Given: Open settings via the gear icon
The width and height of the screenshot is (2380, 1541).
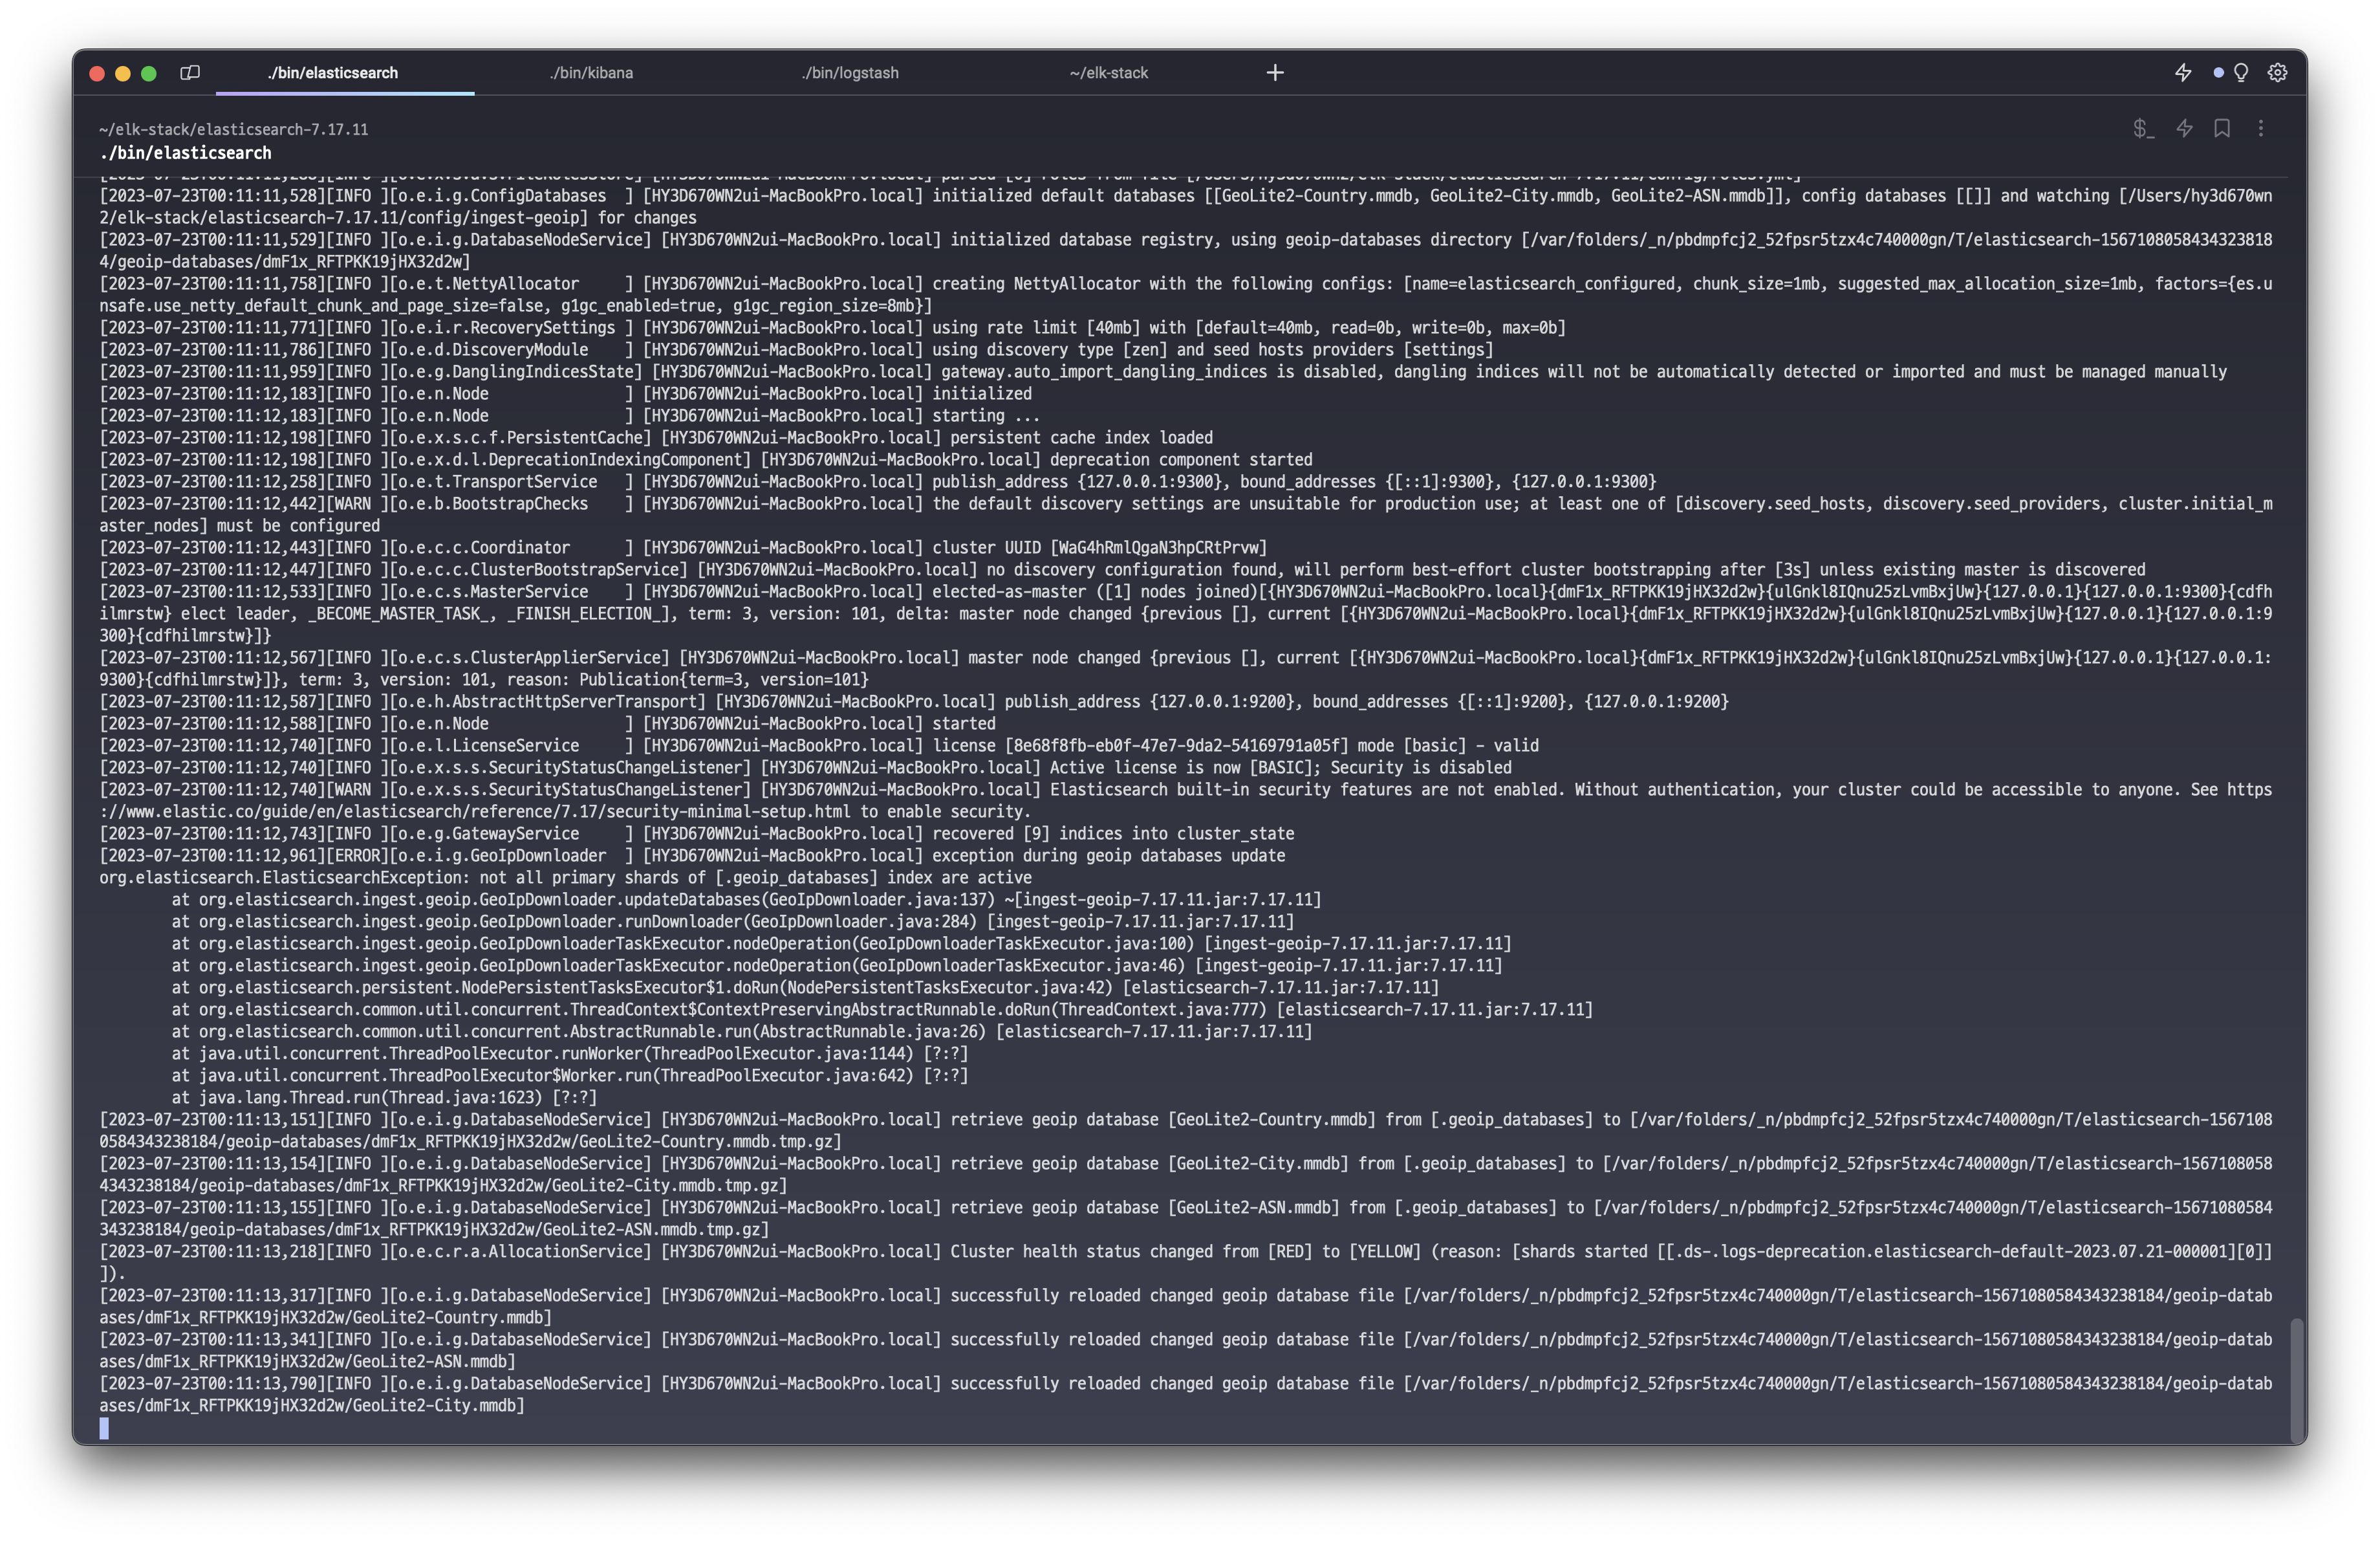Looking at the screenshot, I should tap(2277, 73).
